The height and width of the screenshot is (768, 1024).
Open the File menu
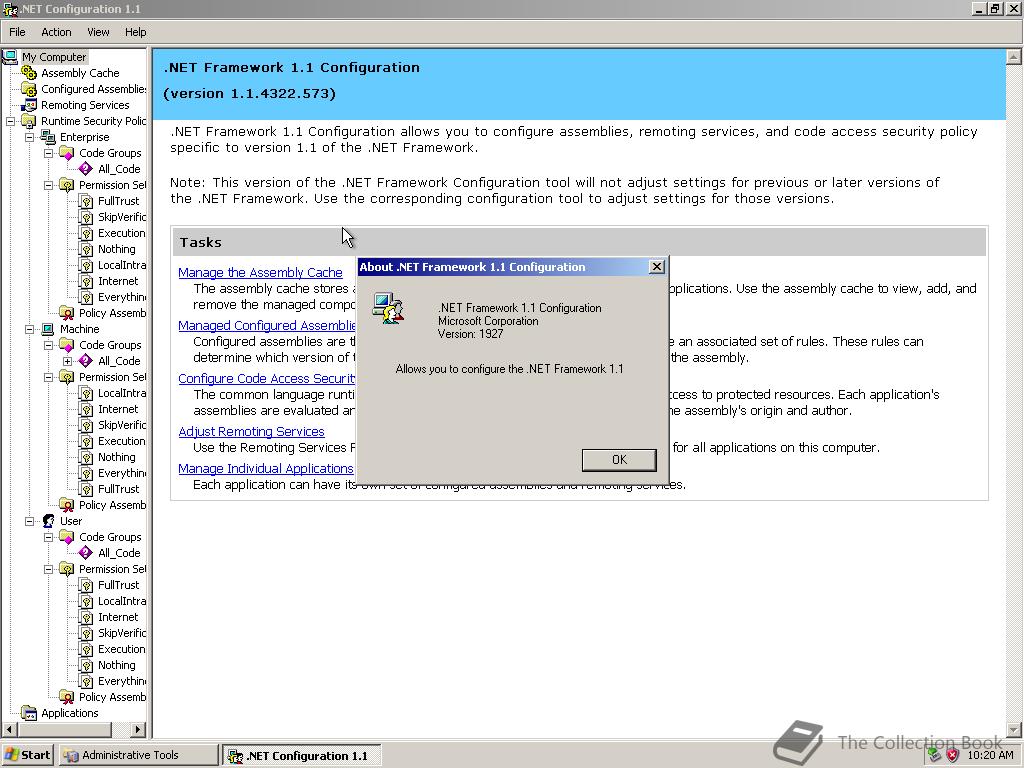click(x=17, y=32)
